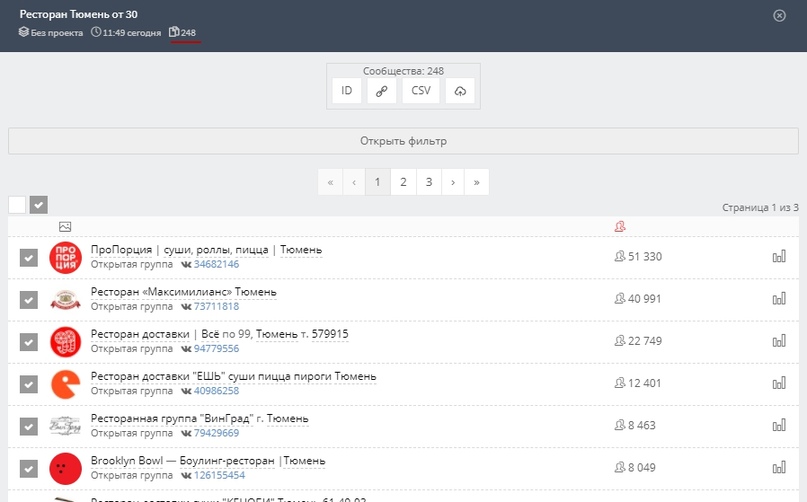Open Ресторанная группа "ВинГрад" title
Image resolution: width=807 pixels, height=502 pixels.
coord(200,419)
